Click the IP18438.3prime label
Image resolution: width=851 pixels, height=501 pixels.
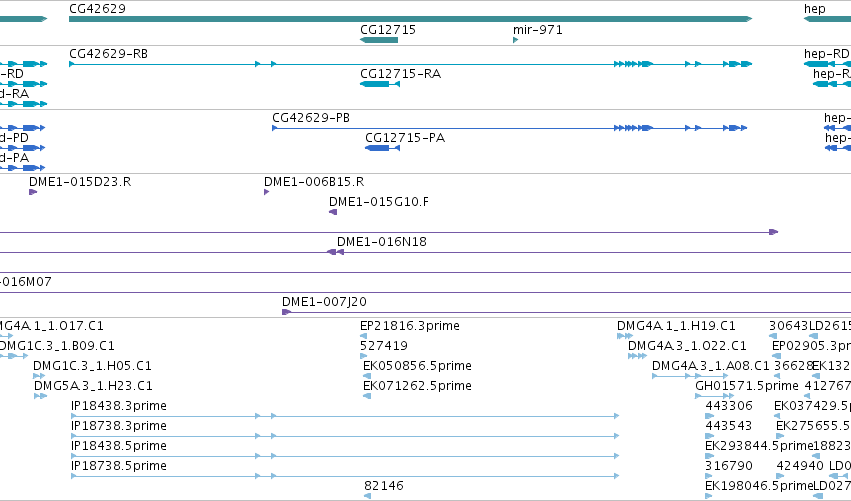click(x=119, y=405)
